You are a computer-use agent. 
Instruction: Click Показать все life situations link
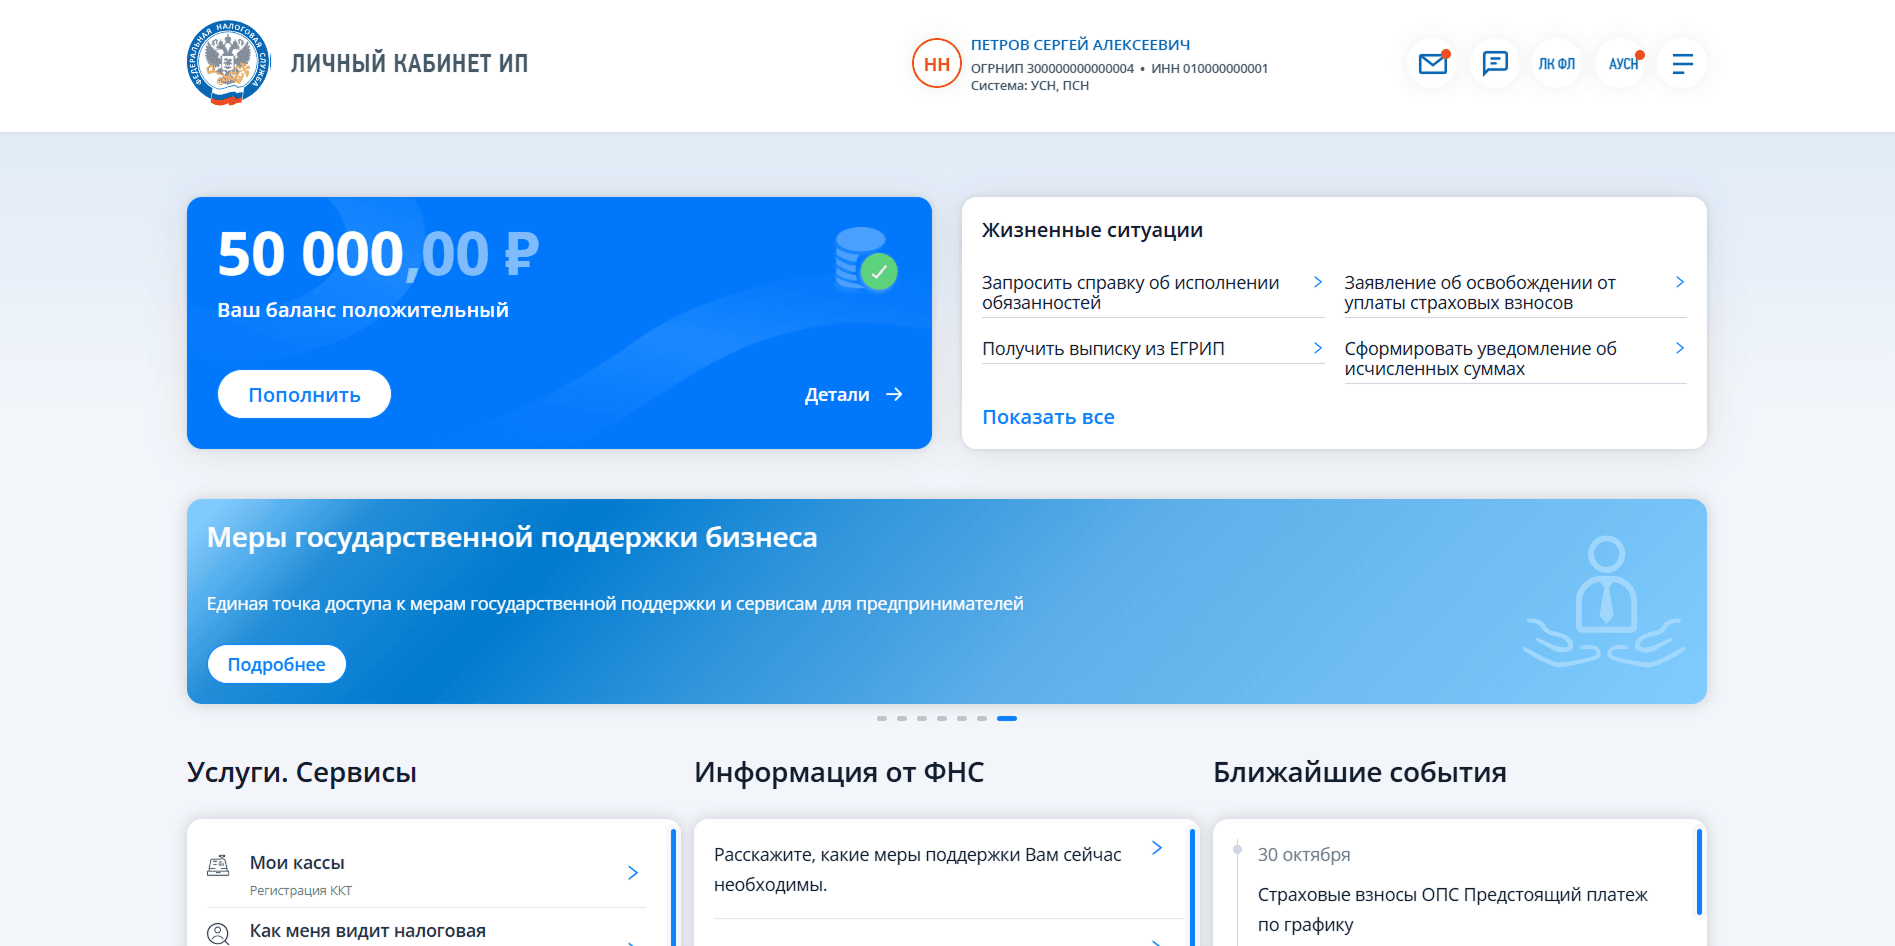[1048, 417]
